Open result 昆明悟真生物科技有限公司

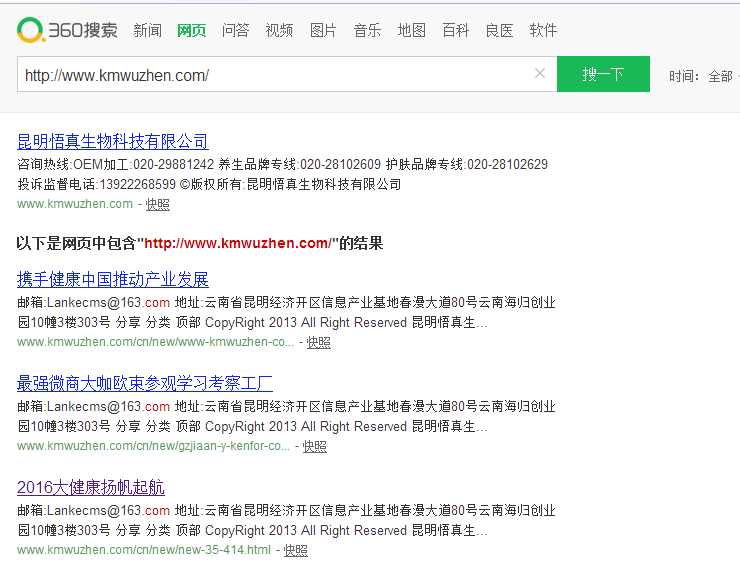(113, 141)
